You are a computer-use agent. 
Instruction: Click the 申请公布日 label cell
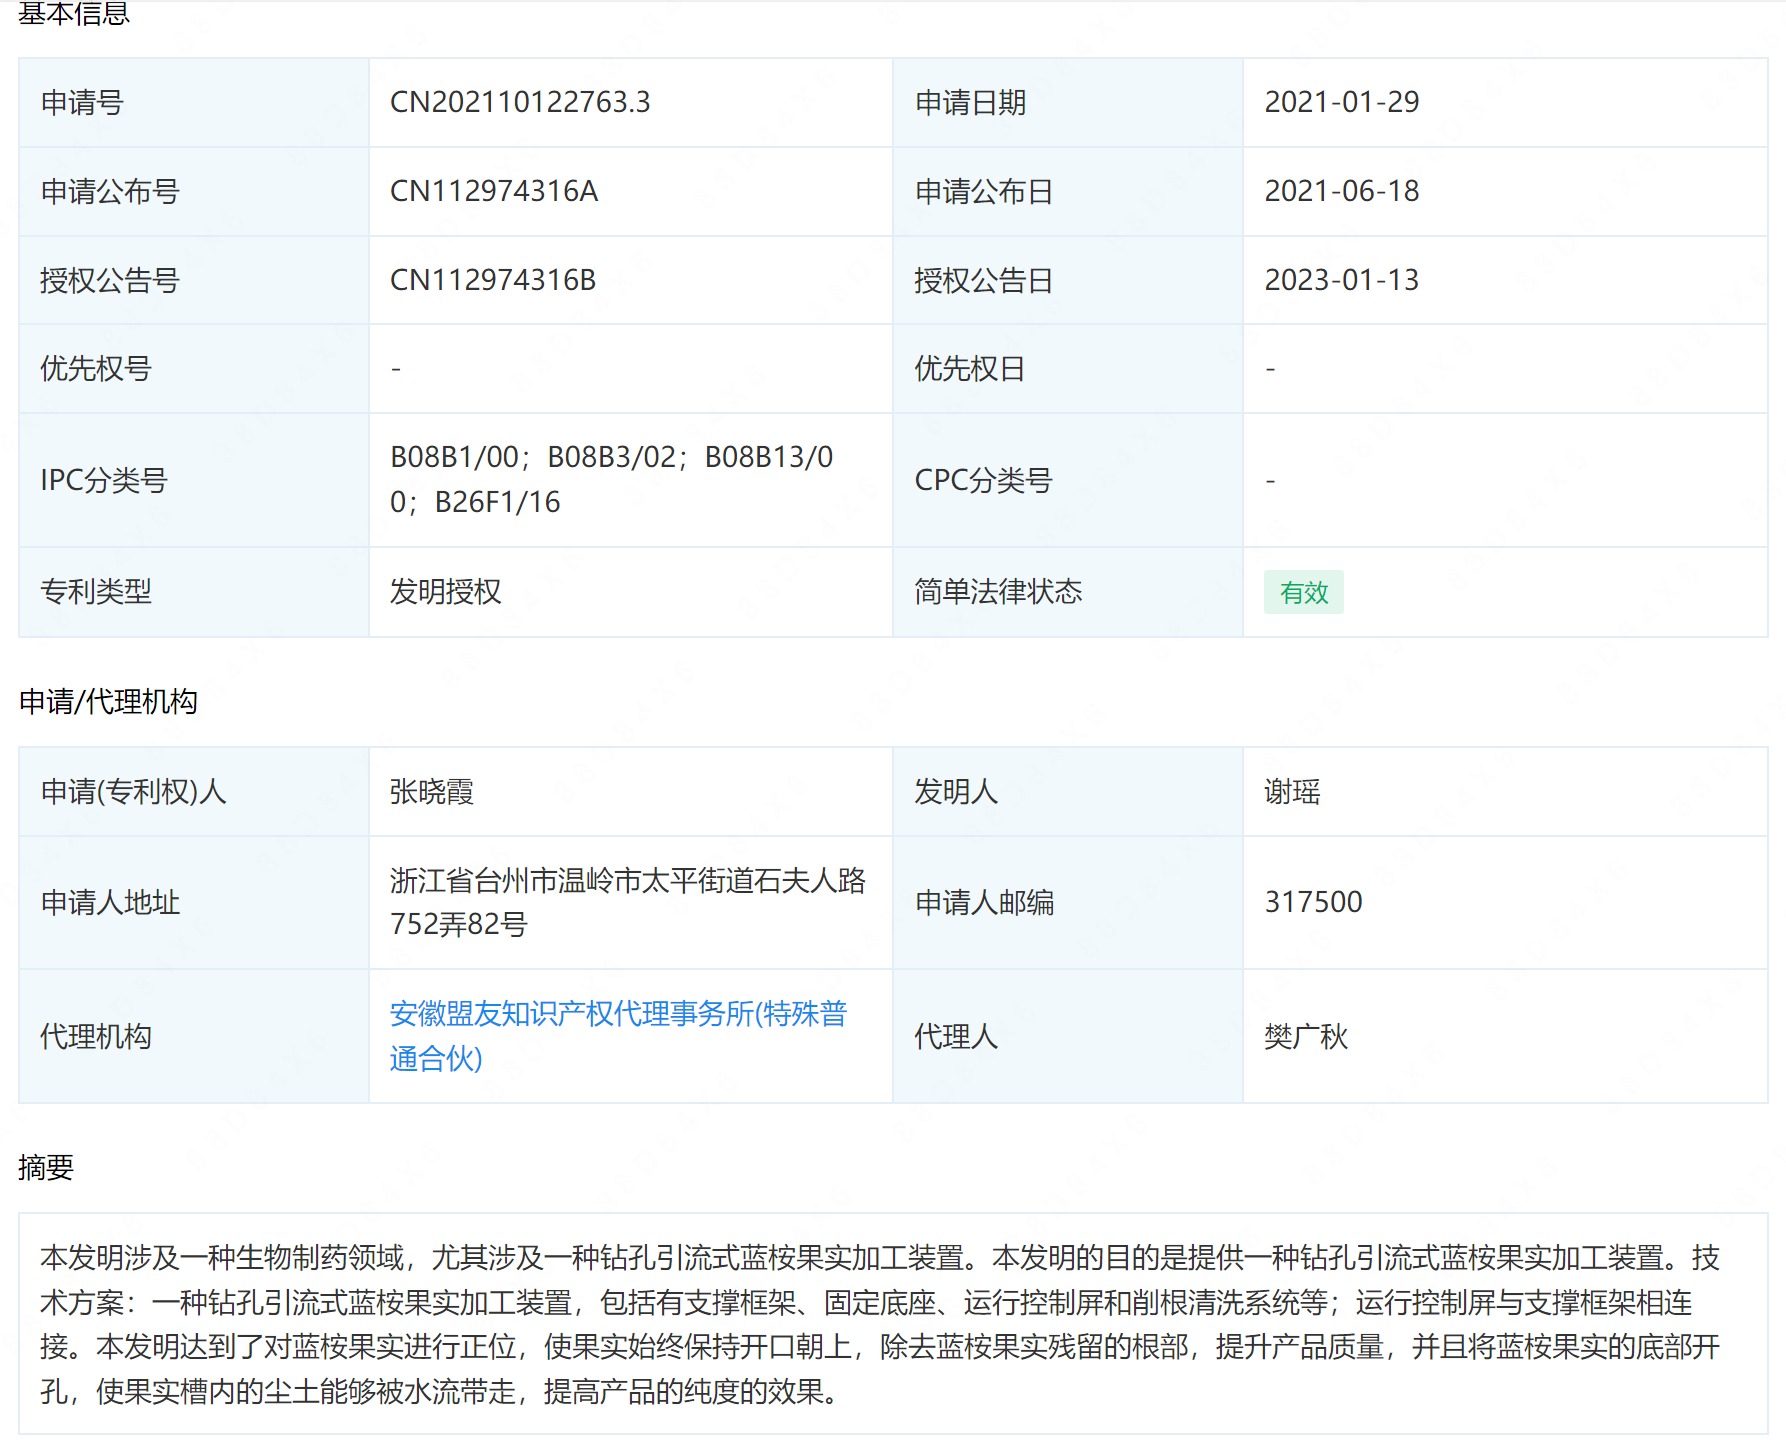point(1068,191)
